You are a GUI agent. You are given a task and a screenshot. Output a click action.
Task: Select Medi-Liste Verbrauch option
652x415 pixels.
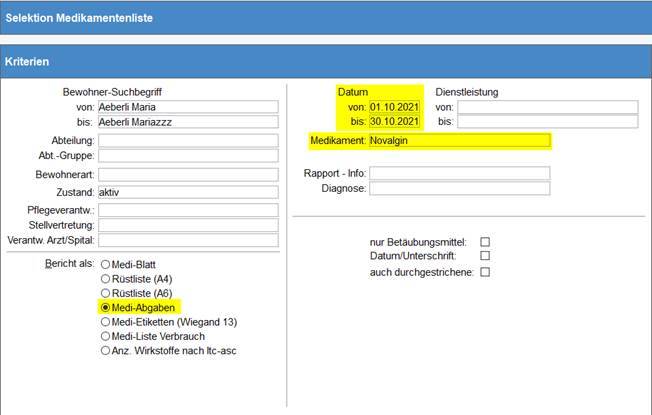click(105, 336)
